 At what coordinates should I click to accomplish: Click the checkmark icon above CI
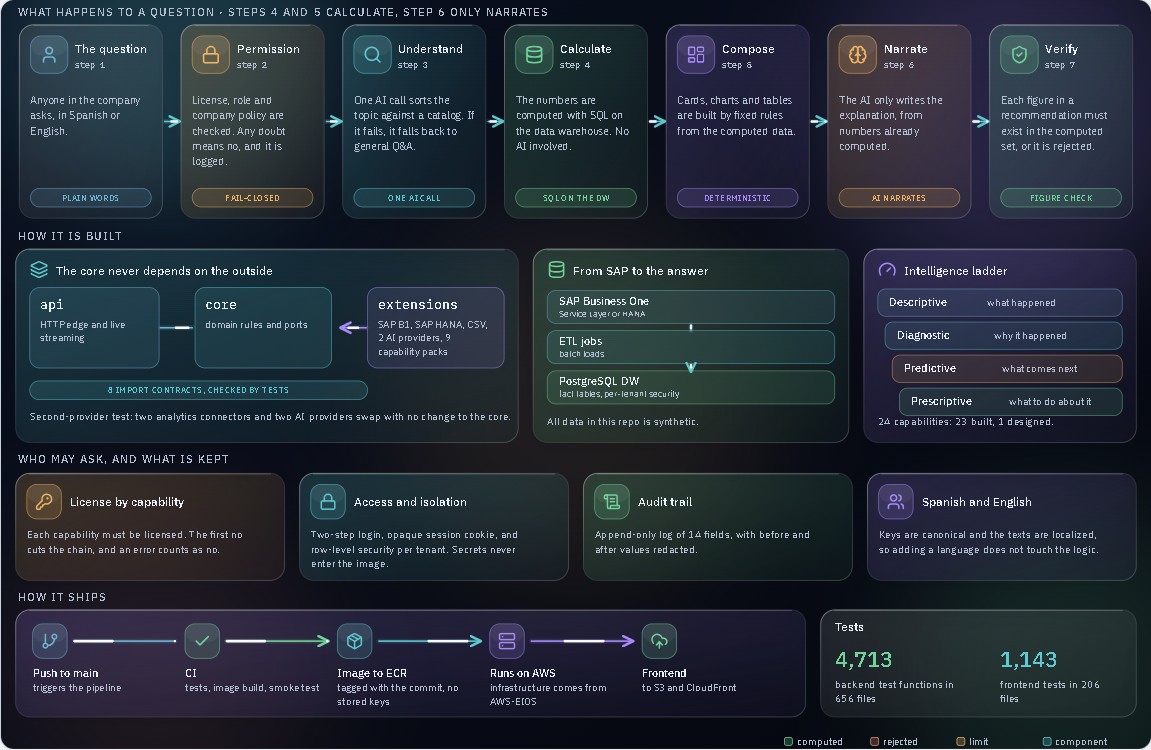point(202,641)
